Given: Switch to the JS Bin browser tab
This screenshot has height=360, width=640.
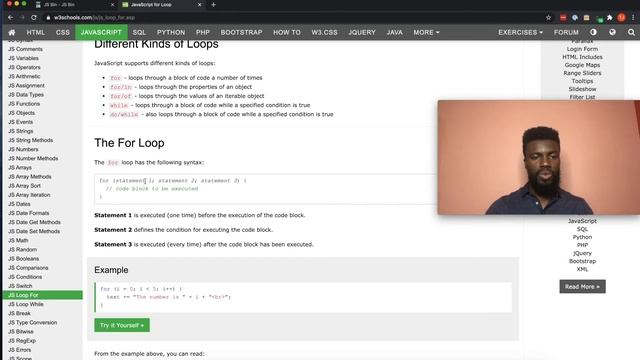Looking at the screenshot, I should tap(73, 4).
